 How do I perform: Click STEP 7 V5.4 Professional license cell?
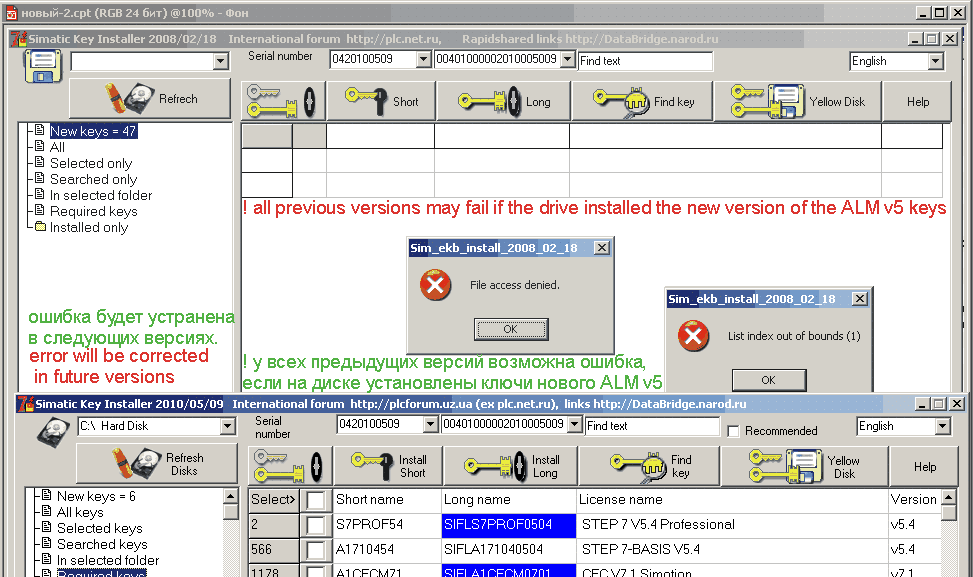(x=732, y=525)
